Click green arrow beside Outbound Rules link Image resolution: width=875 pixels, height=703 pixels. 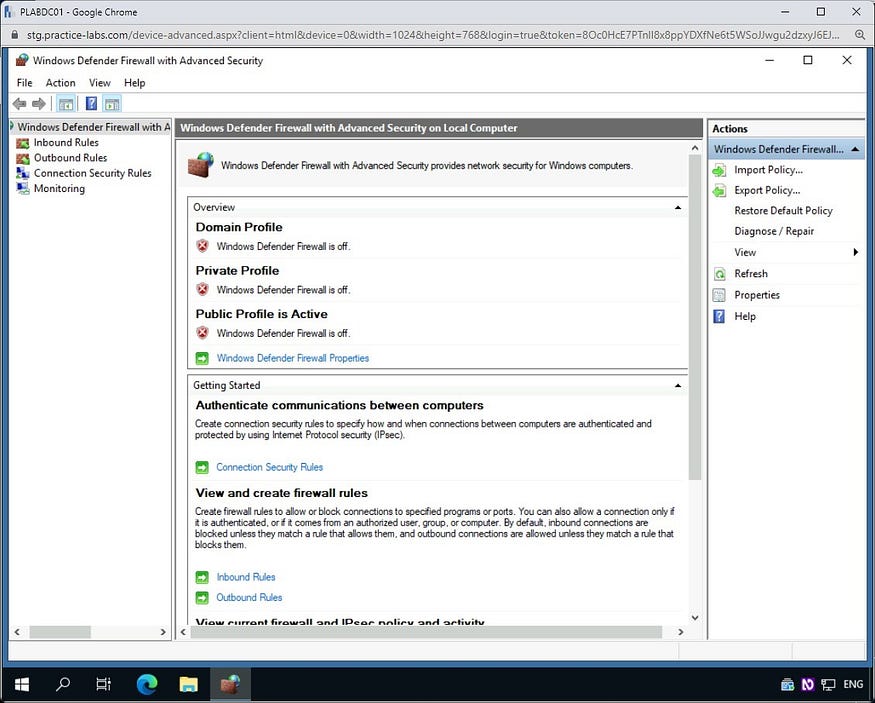[x=202, y=598]
